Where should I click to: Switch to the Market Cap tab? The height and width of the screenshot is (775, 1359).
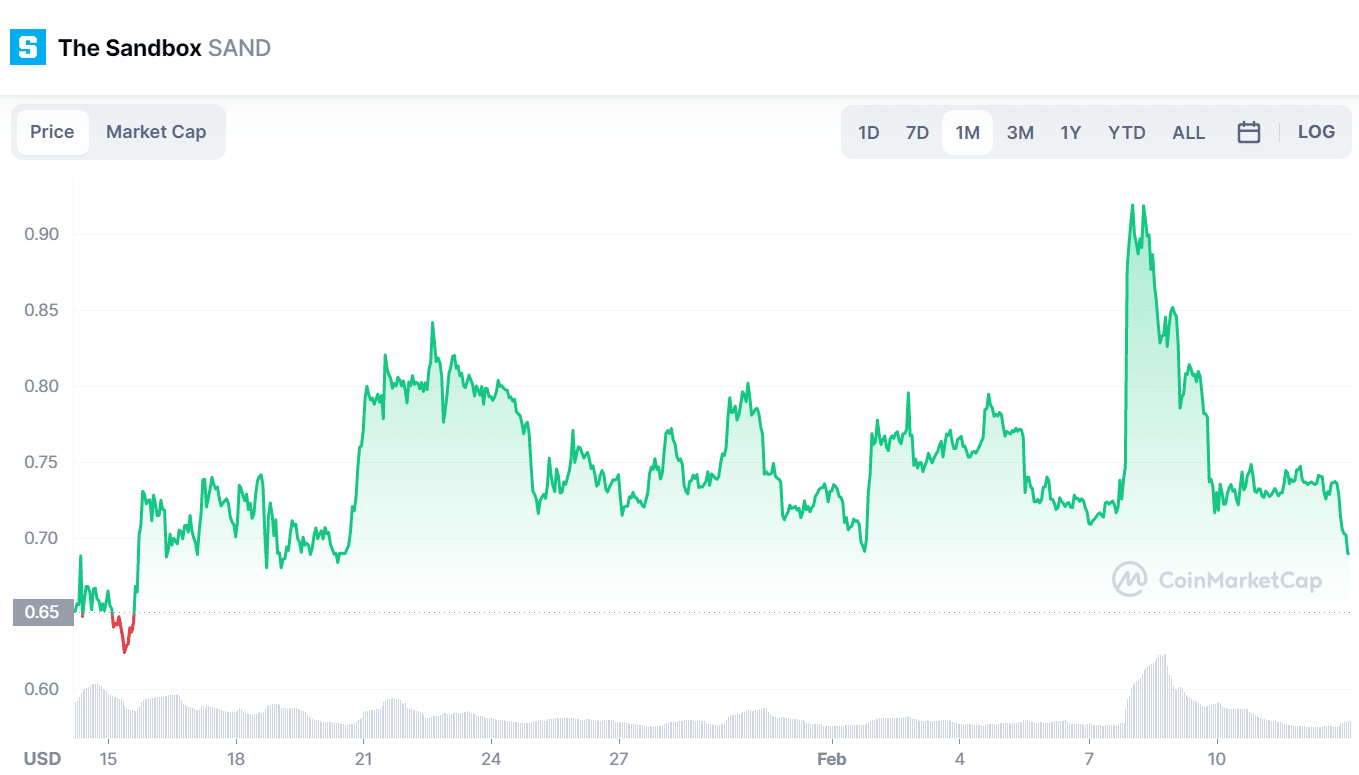pyautogui.click(x=156, y=132)
